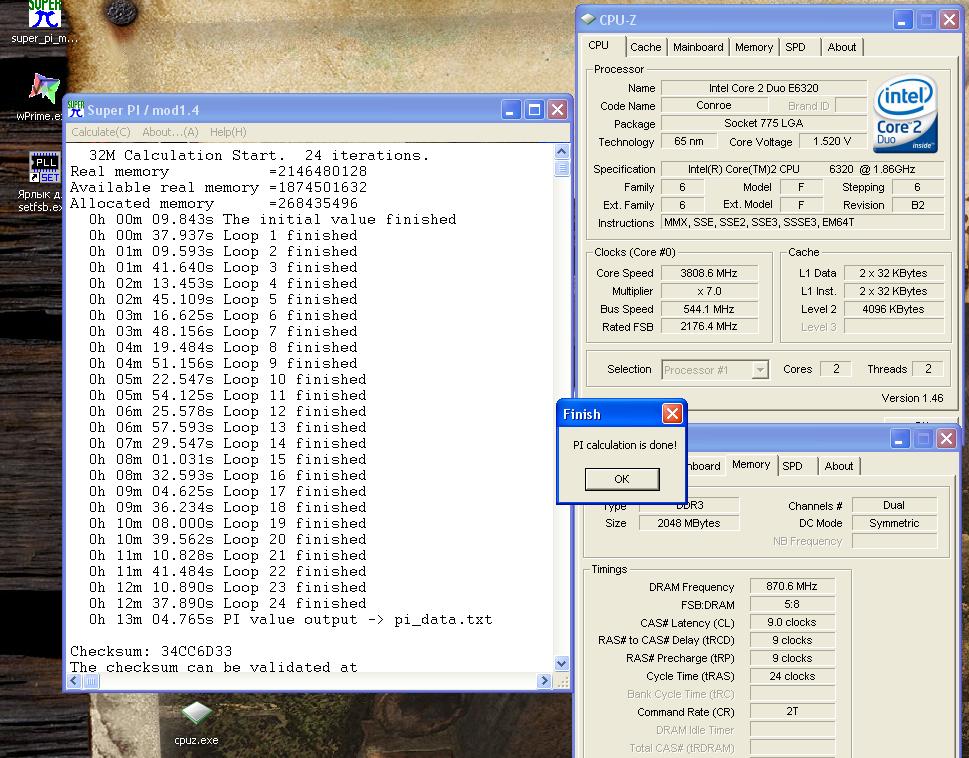The height and width of the screenshot is (758, 969).
Task: Switch to Cache tab in CPU-Z
Action: 646,47
